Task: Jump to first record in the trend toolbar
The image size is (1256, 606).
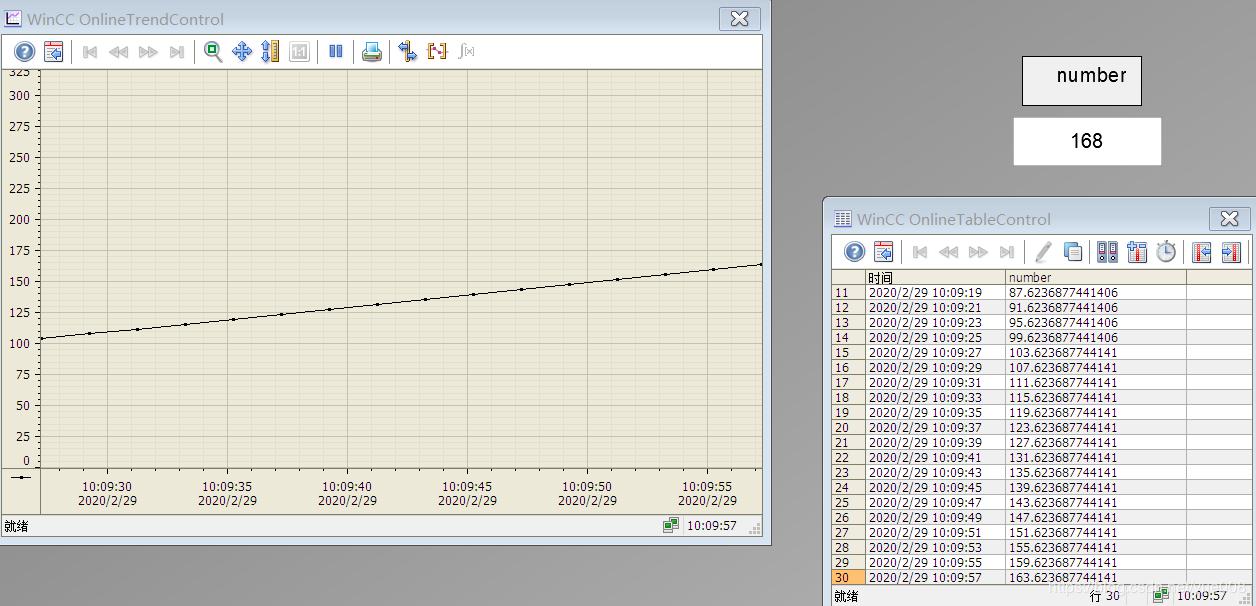Action: coord(90,52)
